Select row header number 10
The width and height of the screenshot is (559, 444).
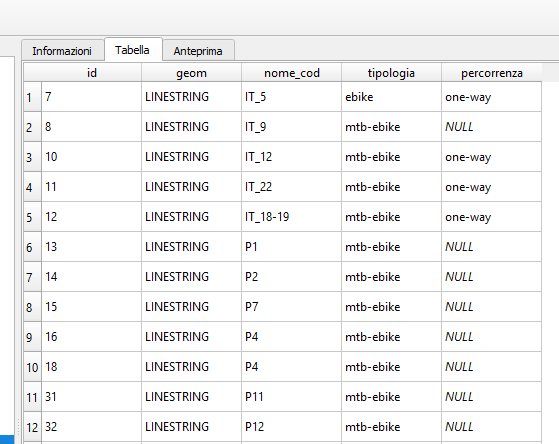coord(32,367)
